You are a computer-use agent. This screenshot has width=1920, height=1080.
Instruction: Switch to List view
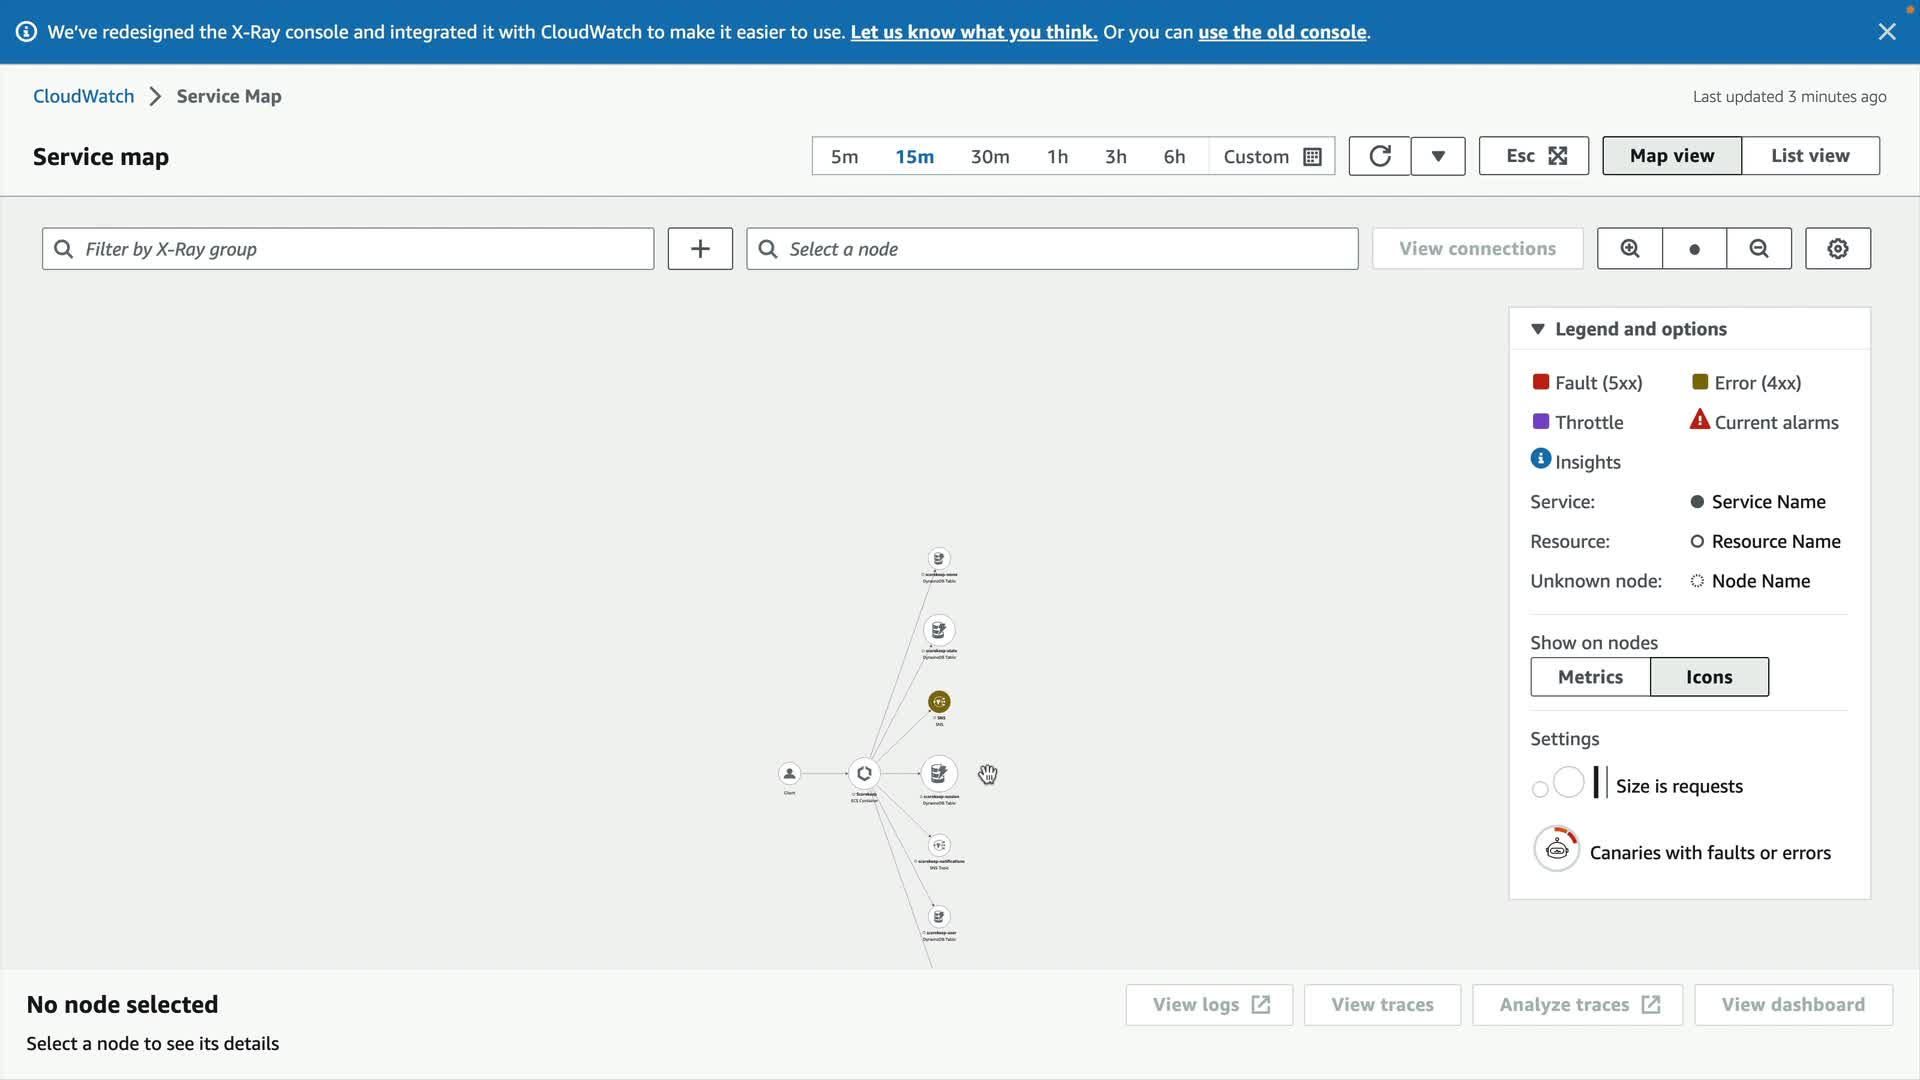(1809, 156)
